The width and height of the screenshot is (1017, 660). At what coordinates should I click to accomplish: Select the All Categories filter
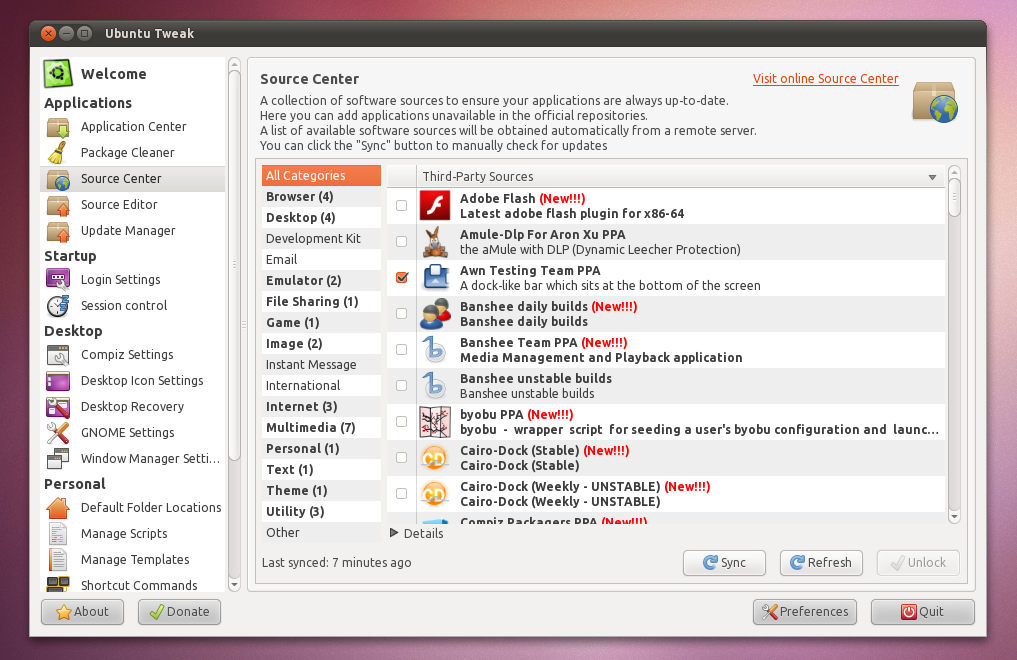[x=321, y=176]
